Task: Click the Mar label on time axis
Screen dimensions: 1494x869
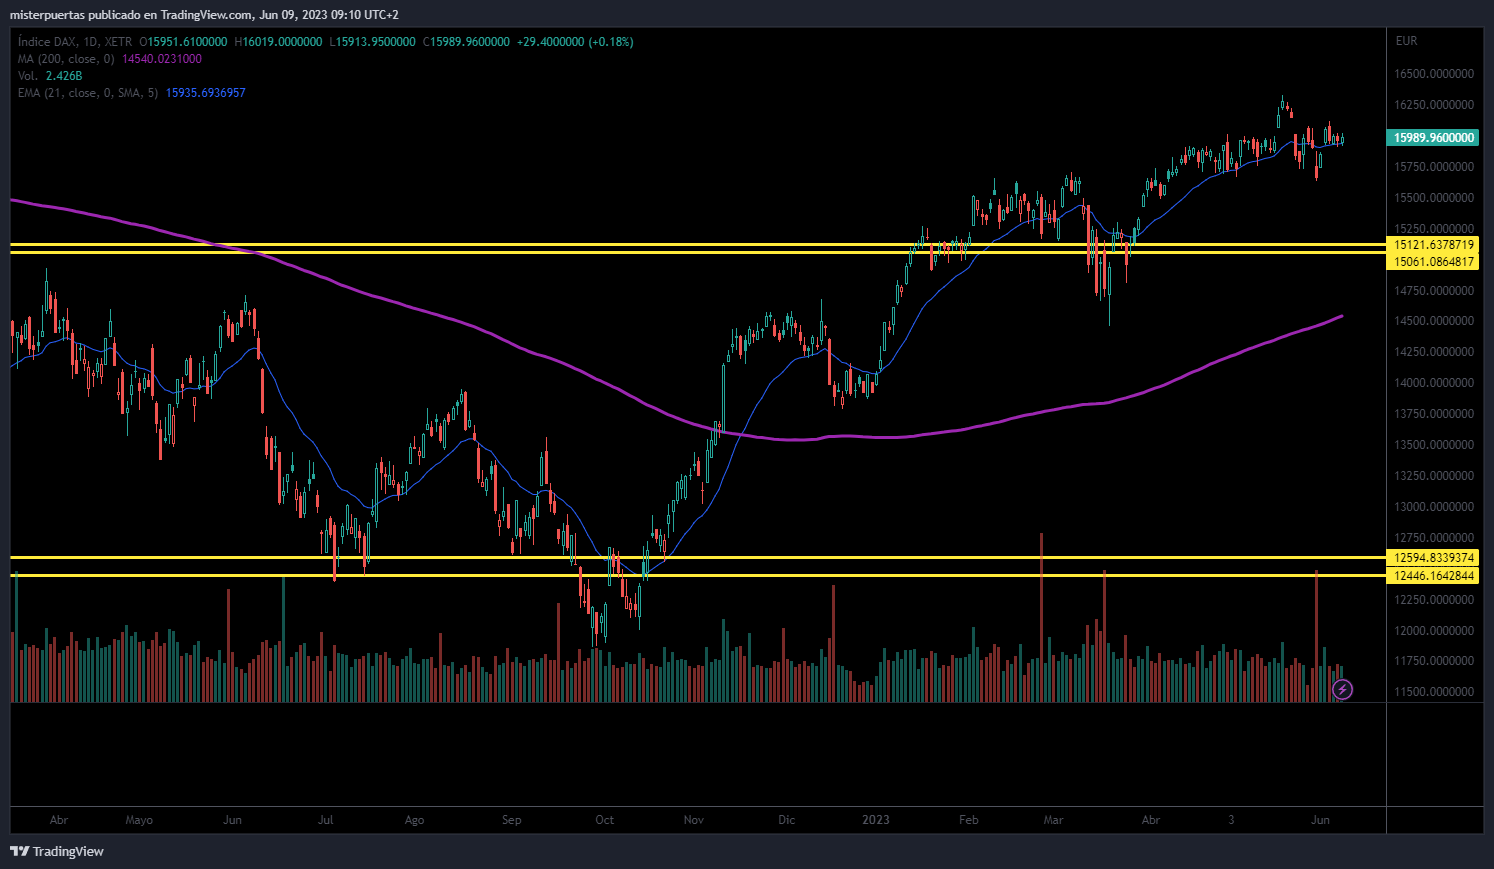Action: click(x=1053, y=820)
